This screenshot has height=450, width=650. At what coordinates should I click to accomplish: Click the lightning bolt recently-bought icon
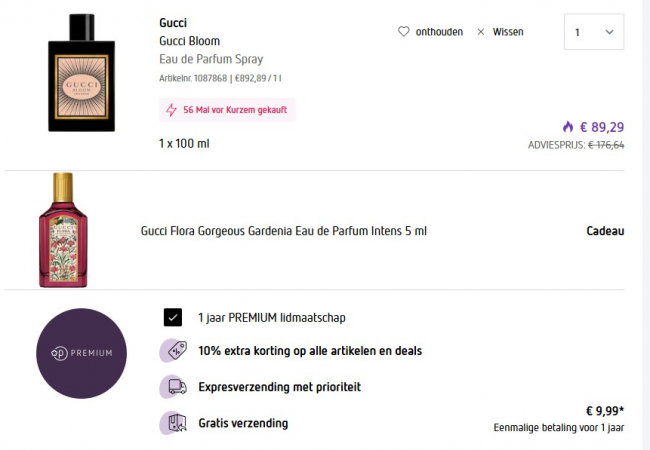(171, 110)
